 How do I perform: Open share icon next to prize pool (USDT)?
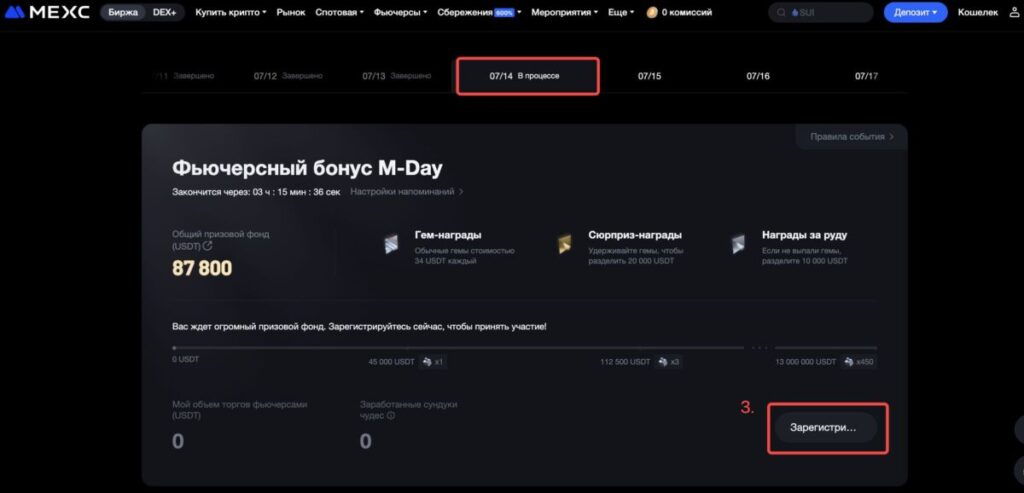pyautogui.click(x=208, y=246)
